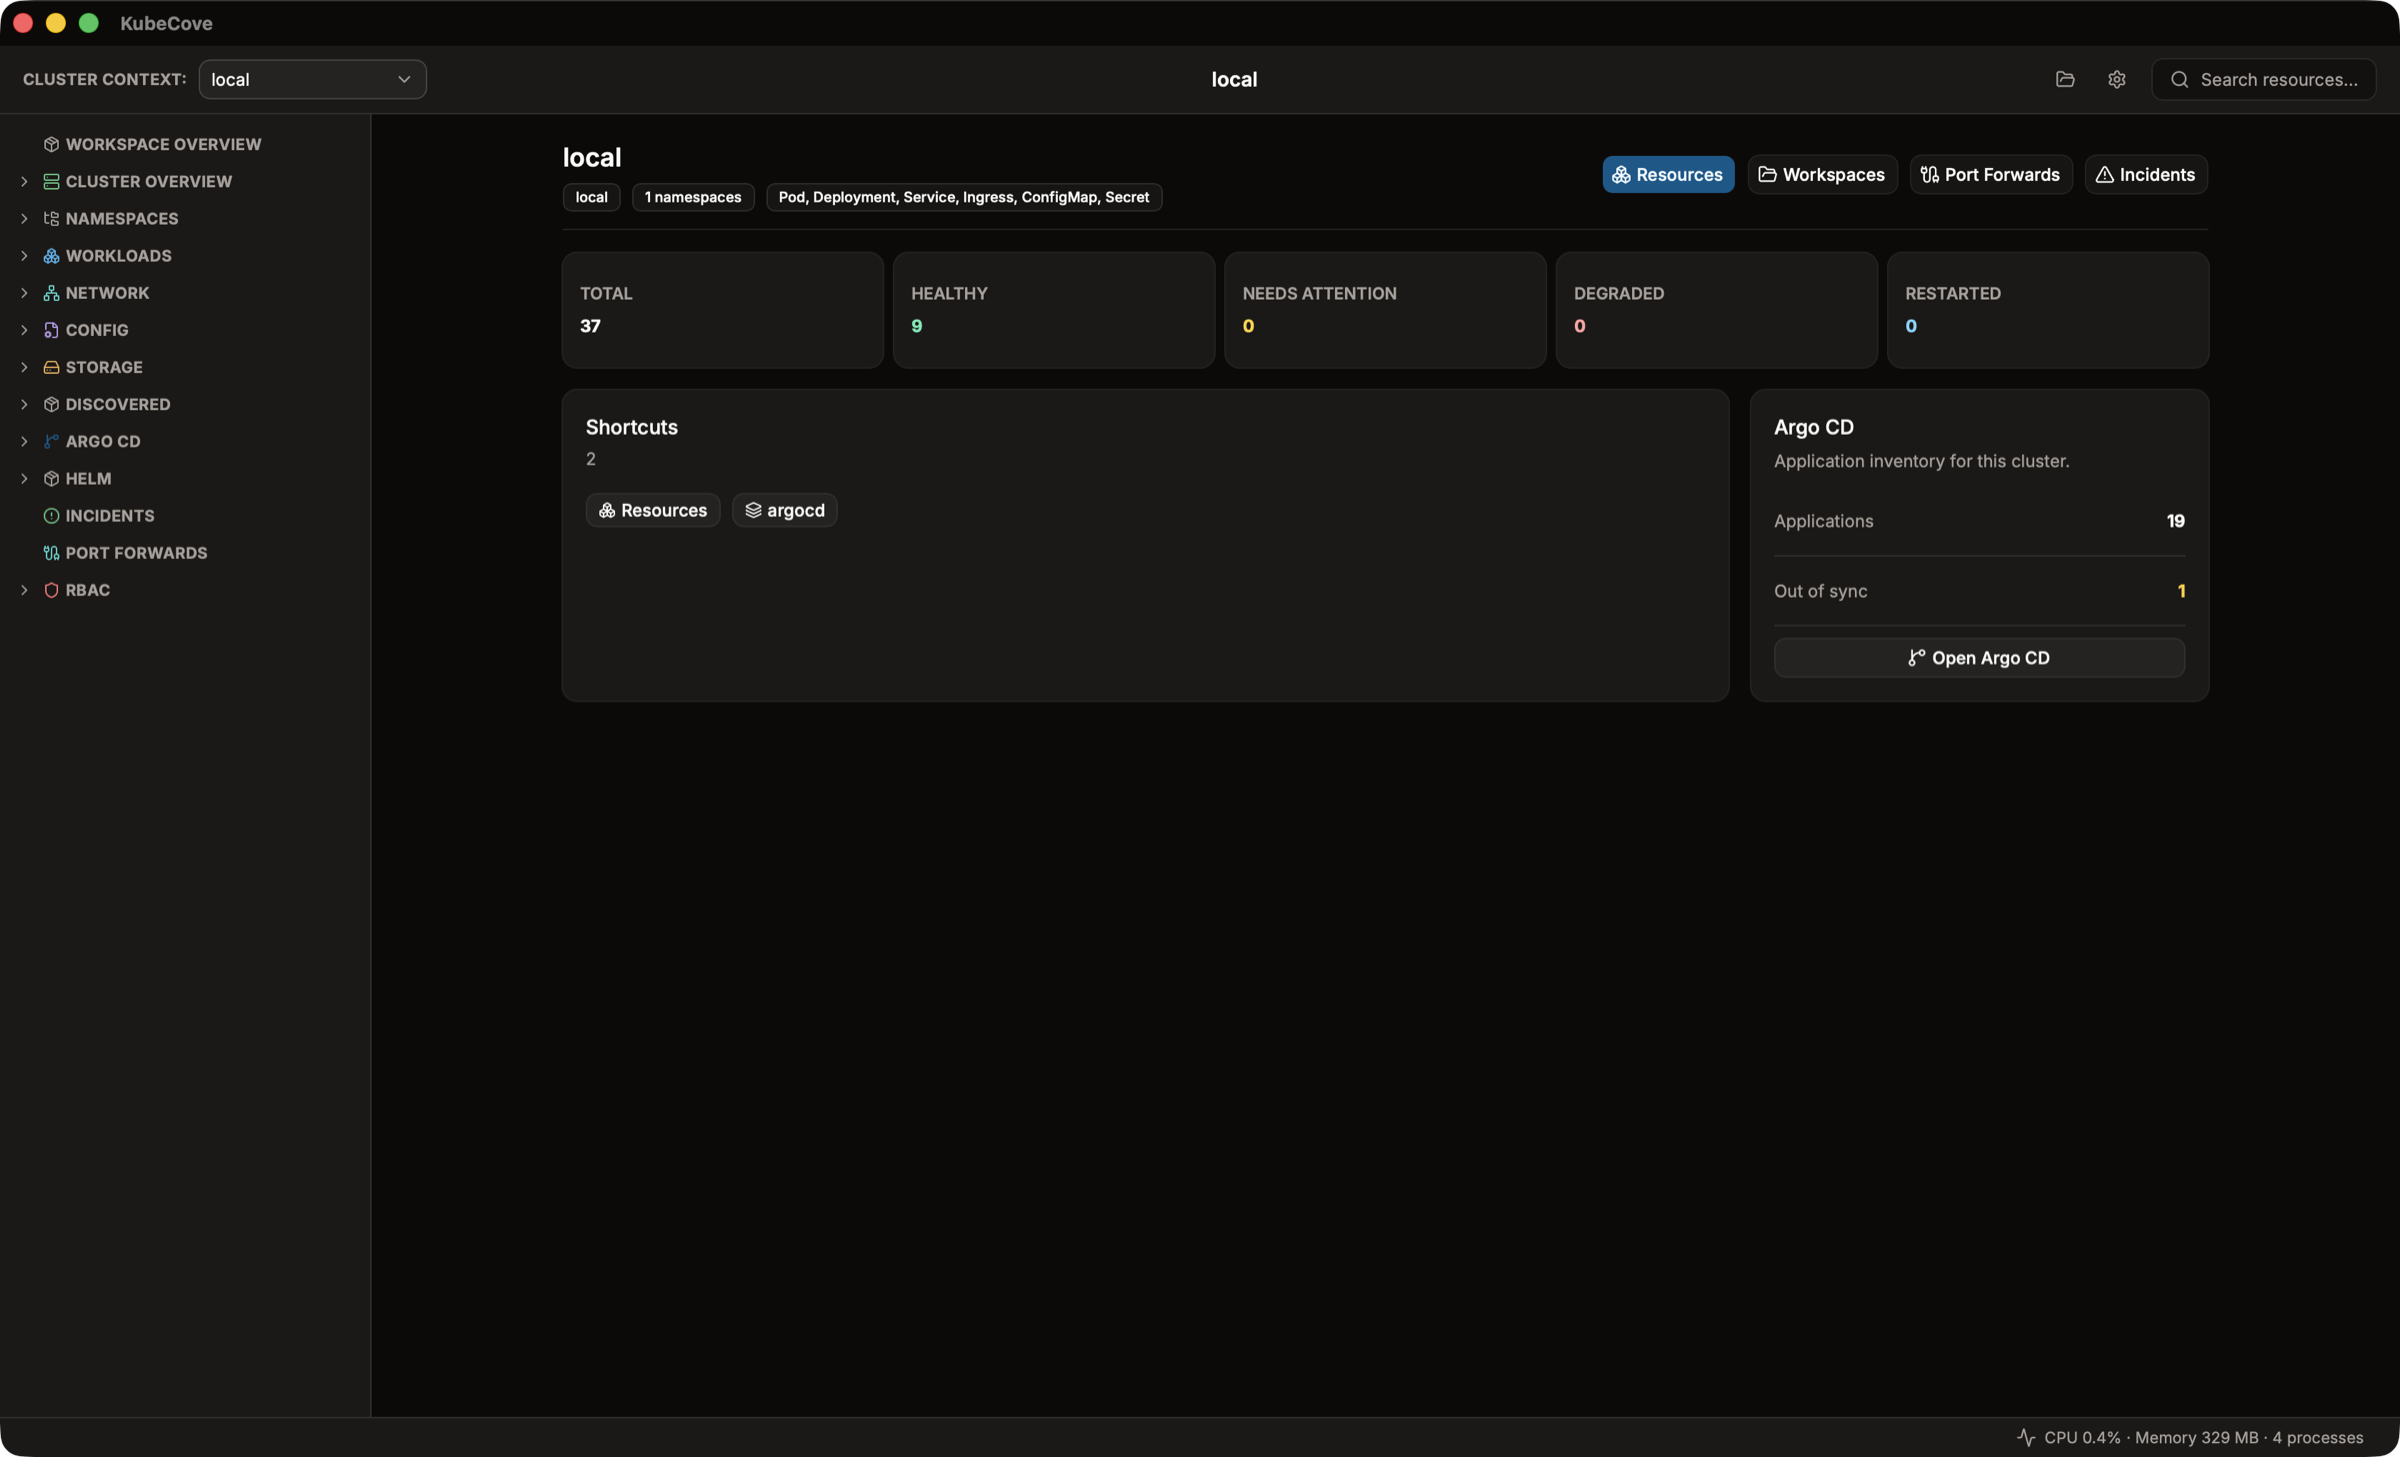The image size is (2400, 1457).
Task: Click "Application inventory for this cluster." text
Action: [x=1921, y=461]
